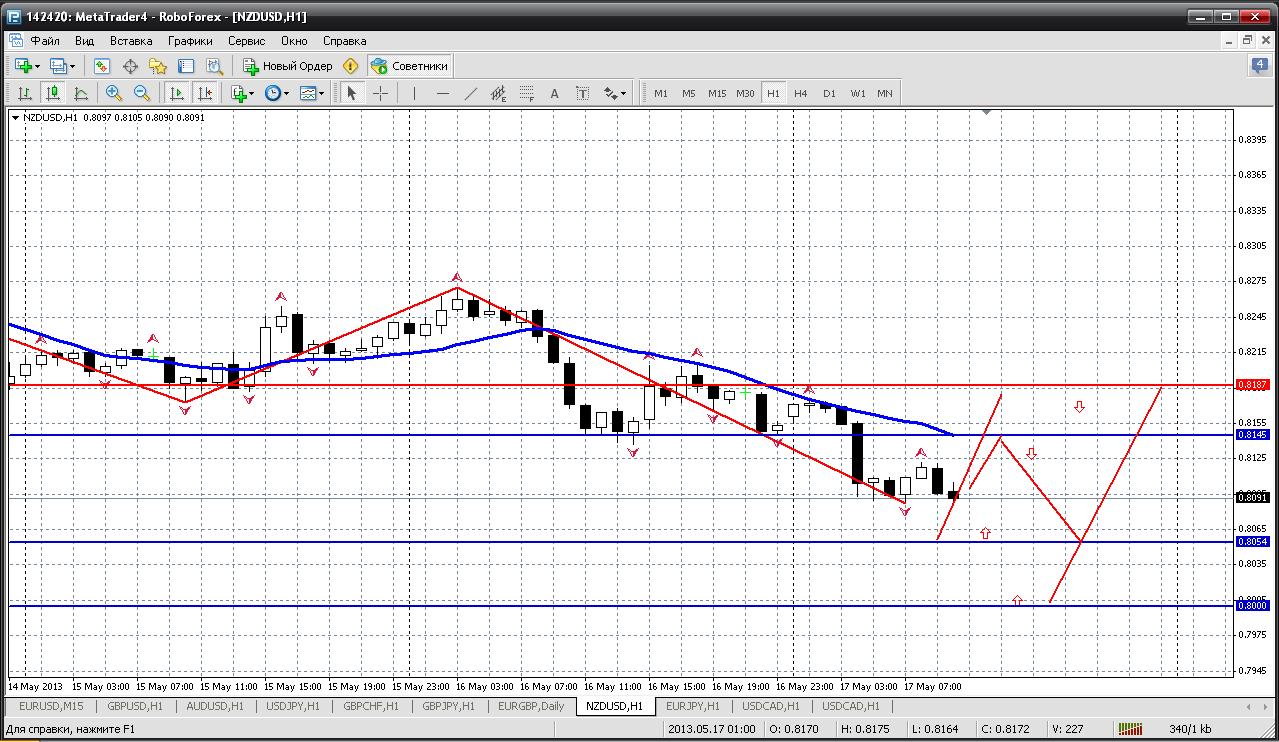
Task: Click the connection status bars icon
Action: pos(1131,731)
